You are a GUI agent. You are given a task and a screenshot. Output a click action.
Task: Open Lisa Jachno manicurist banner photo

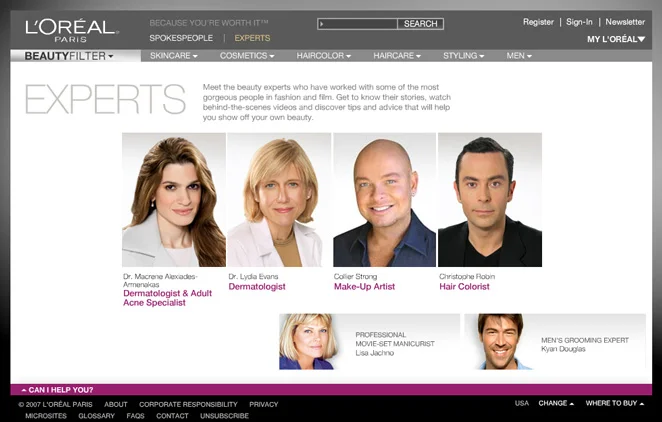309,341
